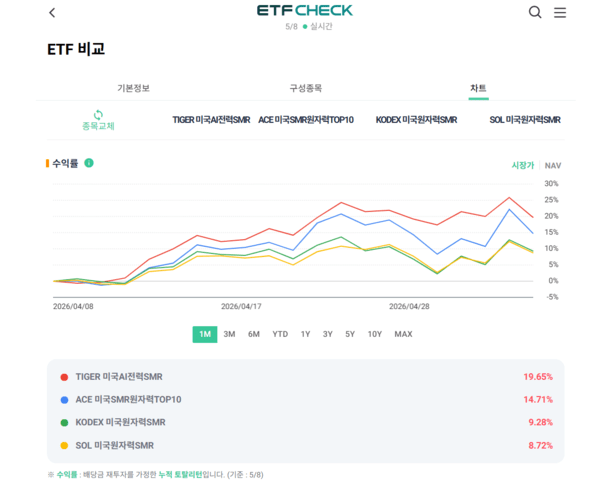Click the 2026/04/17 date axis label
This screenshot has height=484, width=600.
tap(241, 307)
